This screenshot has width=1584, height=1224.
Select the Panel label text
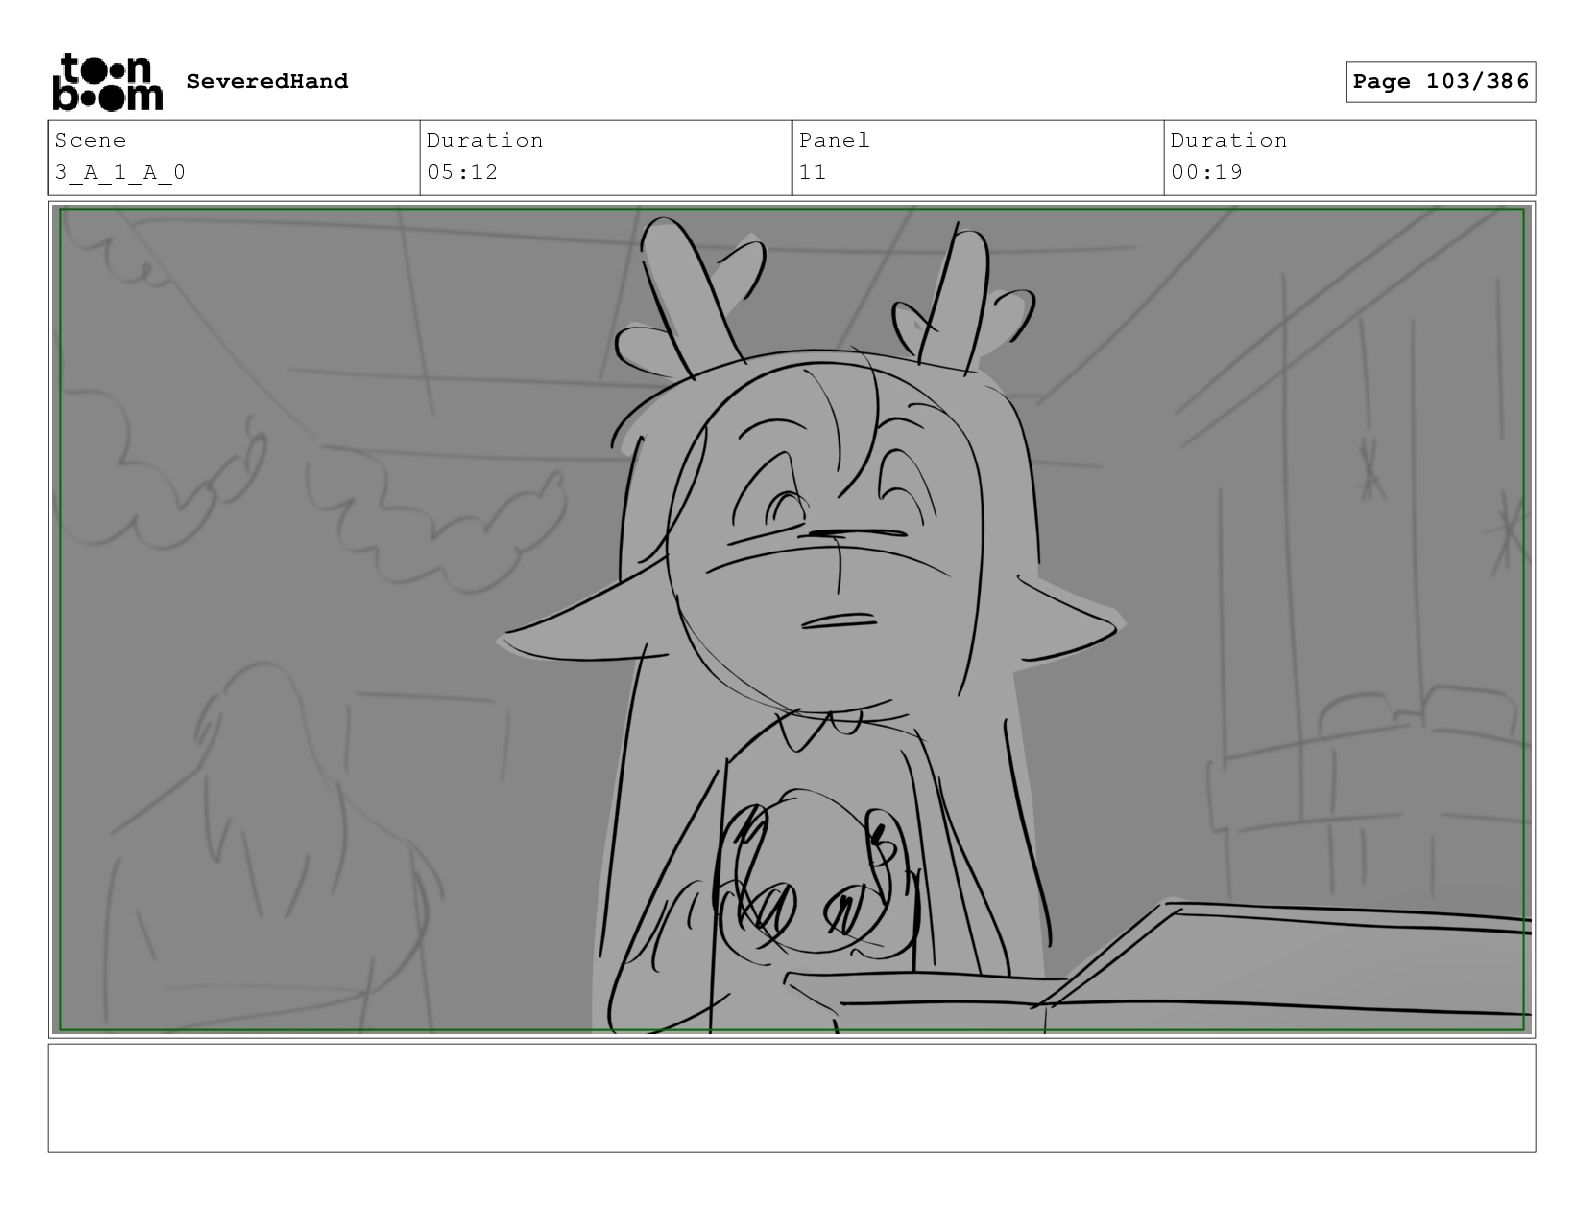click(x=834, y=140)
